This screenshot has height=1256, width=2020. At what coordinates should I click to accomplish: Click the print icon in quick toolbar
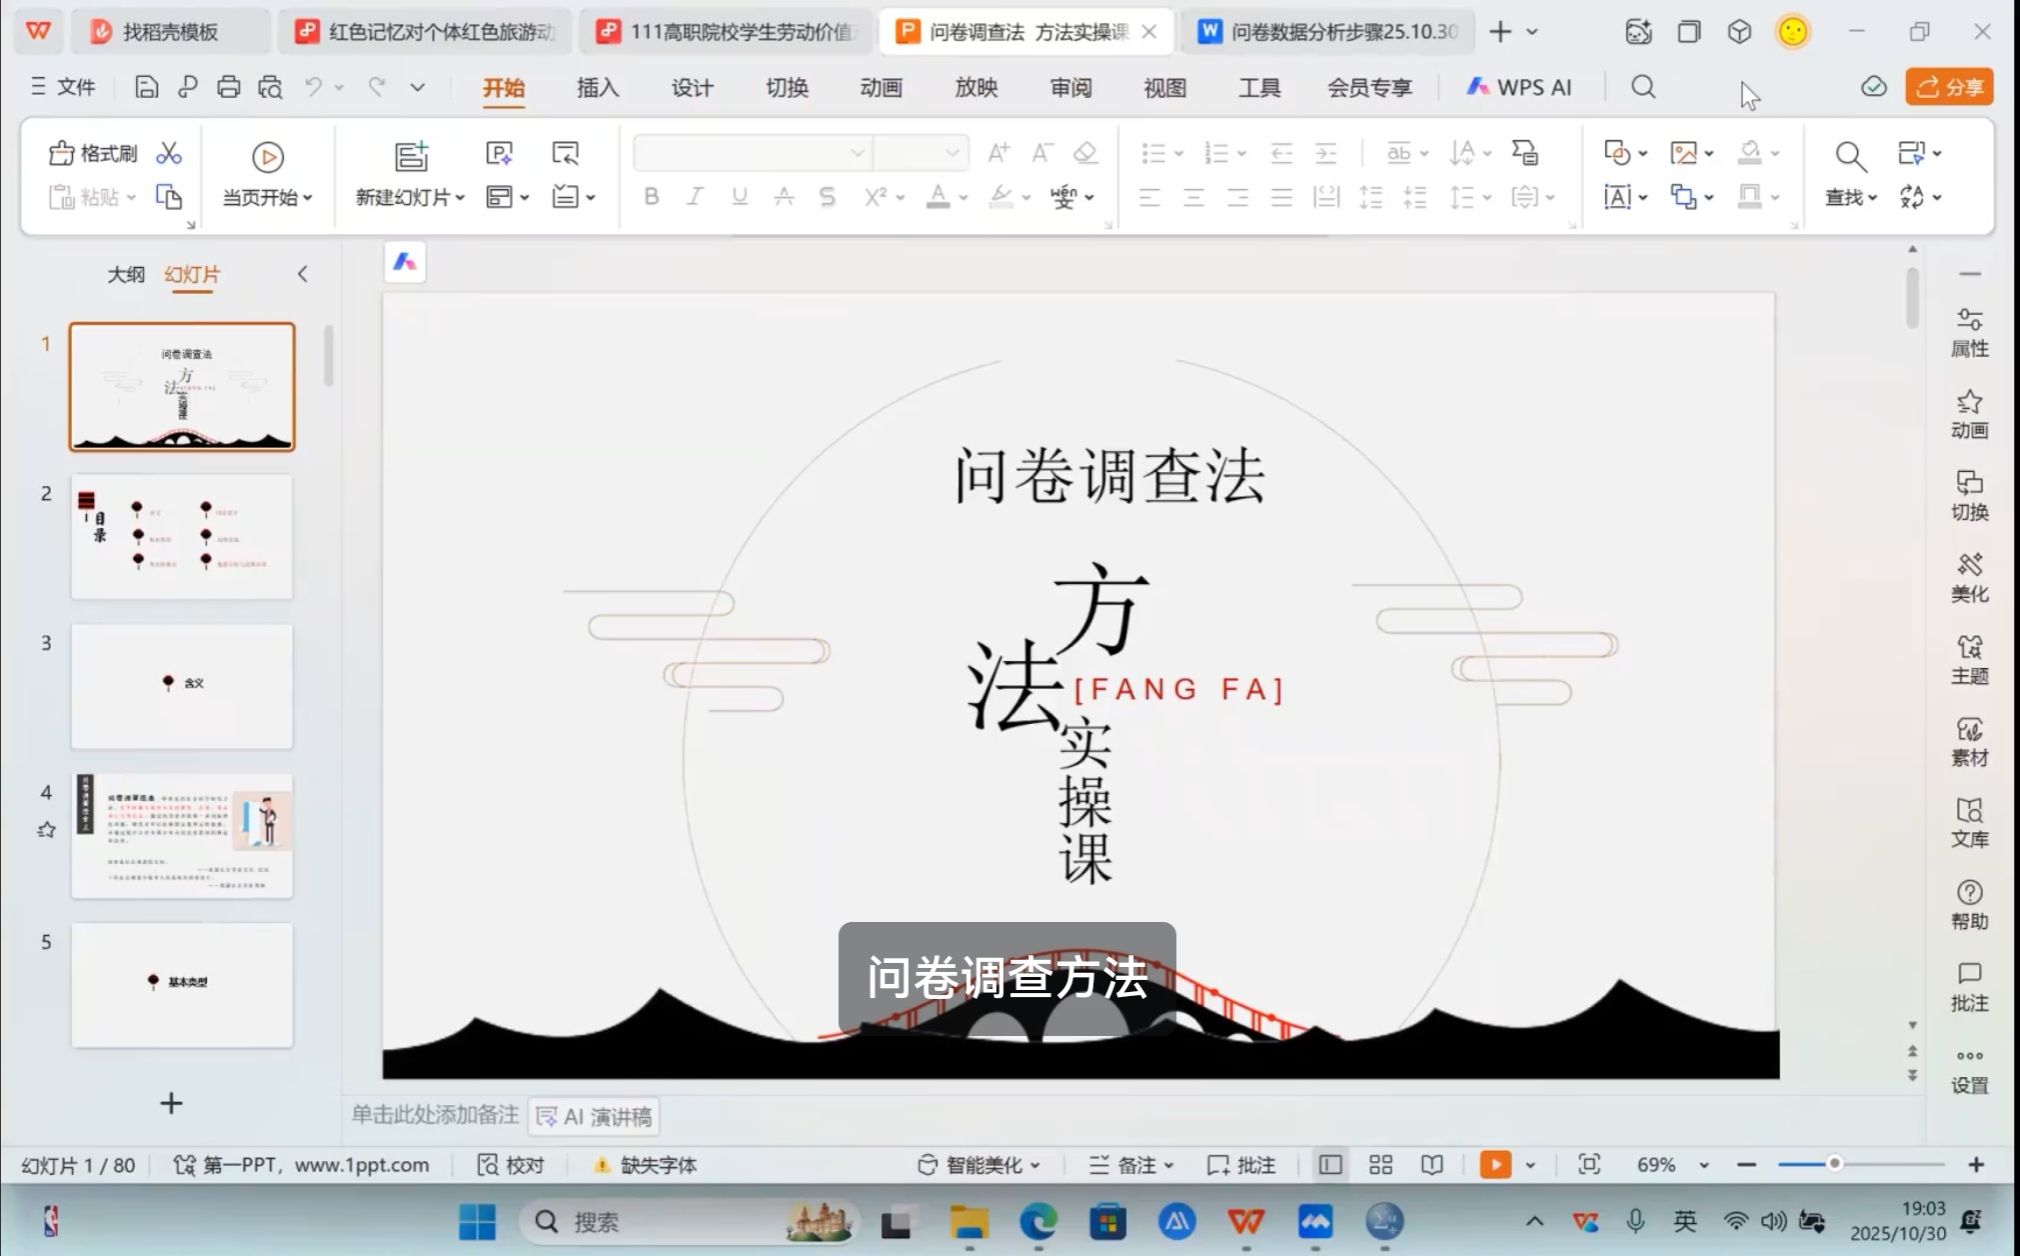(228, 88)
